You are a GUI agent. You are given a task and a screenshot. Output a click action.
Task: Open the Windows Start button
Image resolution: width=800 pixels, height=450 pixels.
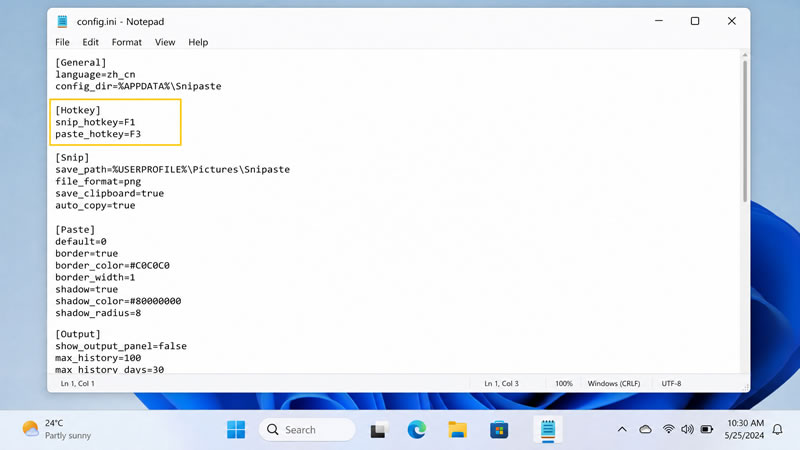(x=236, y=430)
